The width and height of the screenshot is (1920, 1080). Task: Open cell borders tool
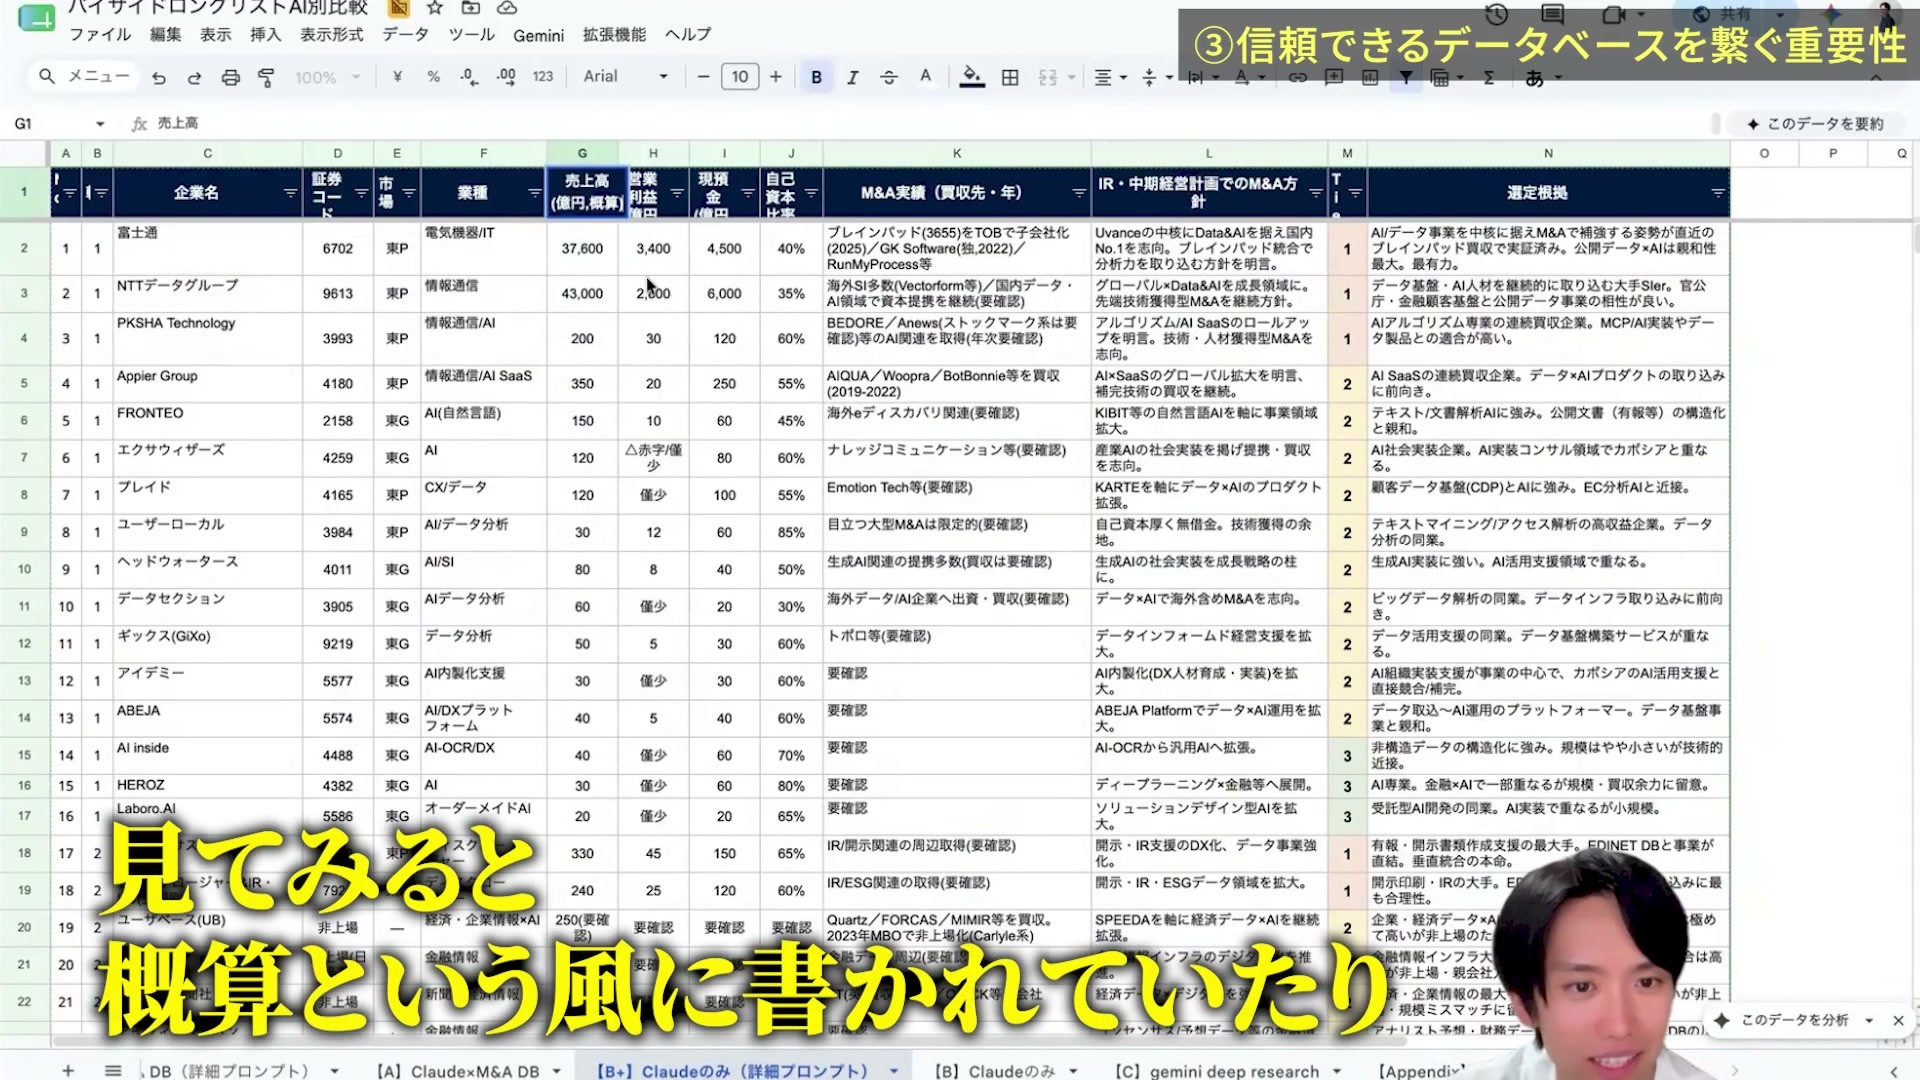tap(1010, 77)
